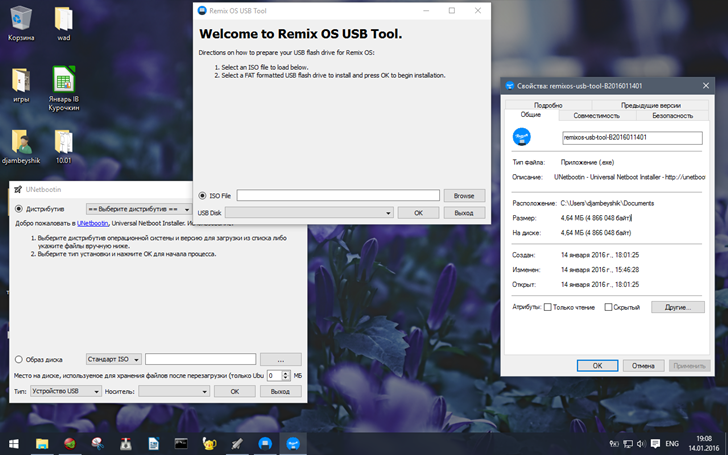Click the ... browse button in UNetbootin
This screenshot has width=728, height=455.
click(x=280, y=359)
